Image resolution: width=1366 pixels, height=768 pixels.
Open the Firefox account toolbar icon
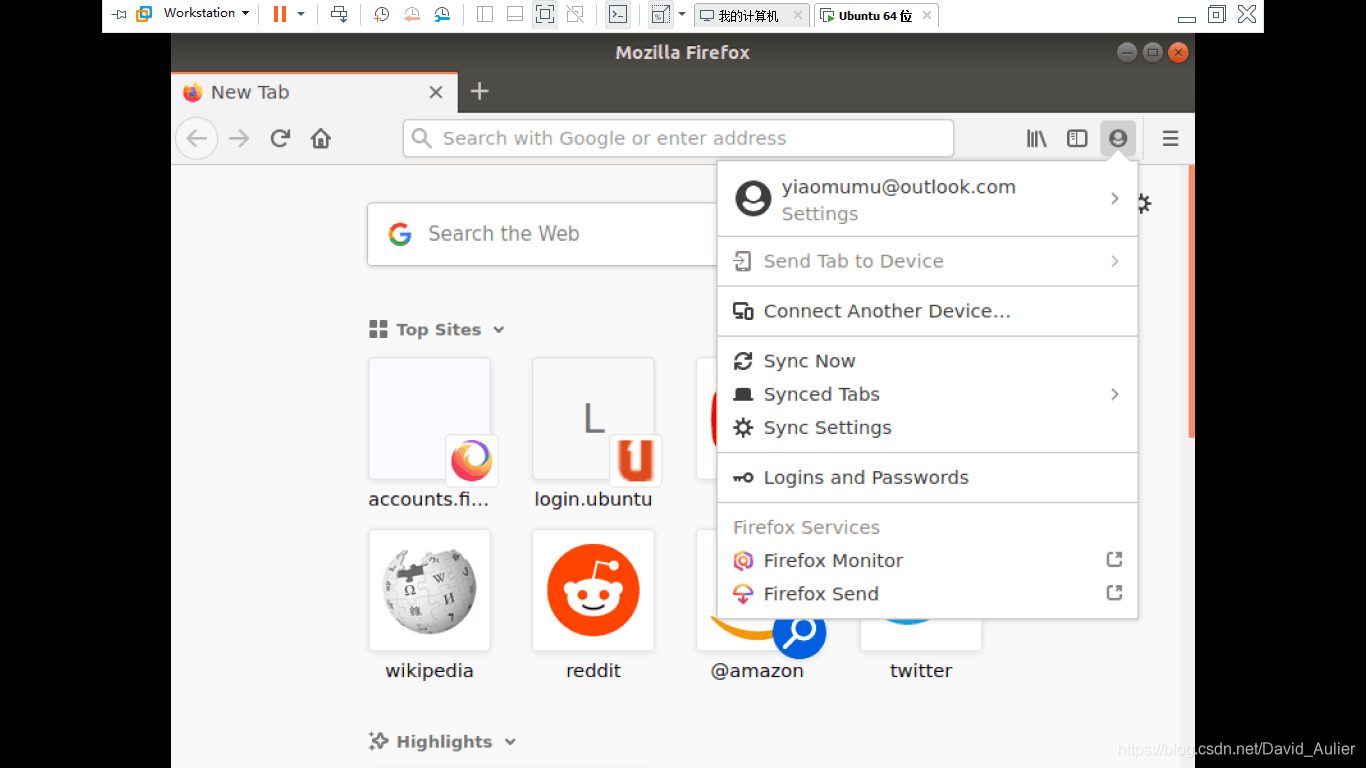pyautogui.click(x=1118, y=138)
